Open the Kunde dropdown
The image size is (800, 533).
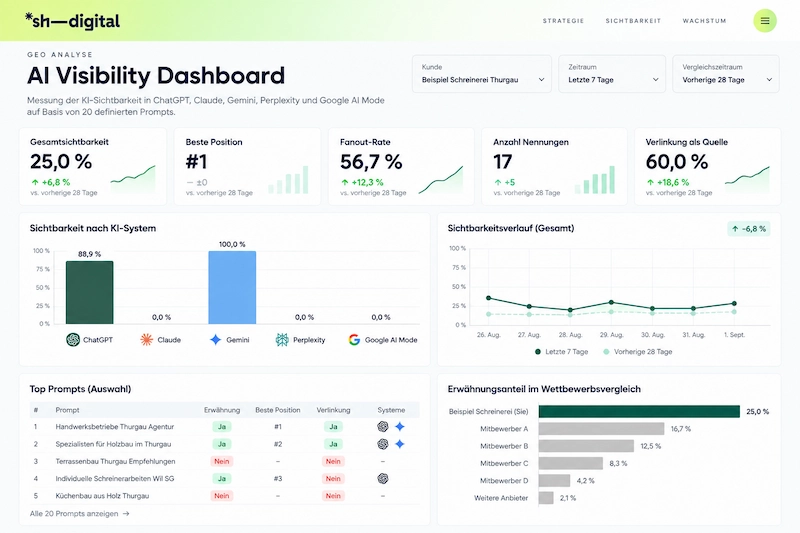(482, 74)
